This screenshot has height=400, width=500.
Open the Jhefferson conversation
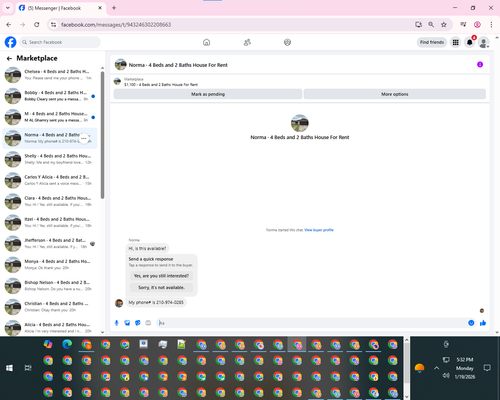click(x=50, y=244)
